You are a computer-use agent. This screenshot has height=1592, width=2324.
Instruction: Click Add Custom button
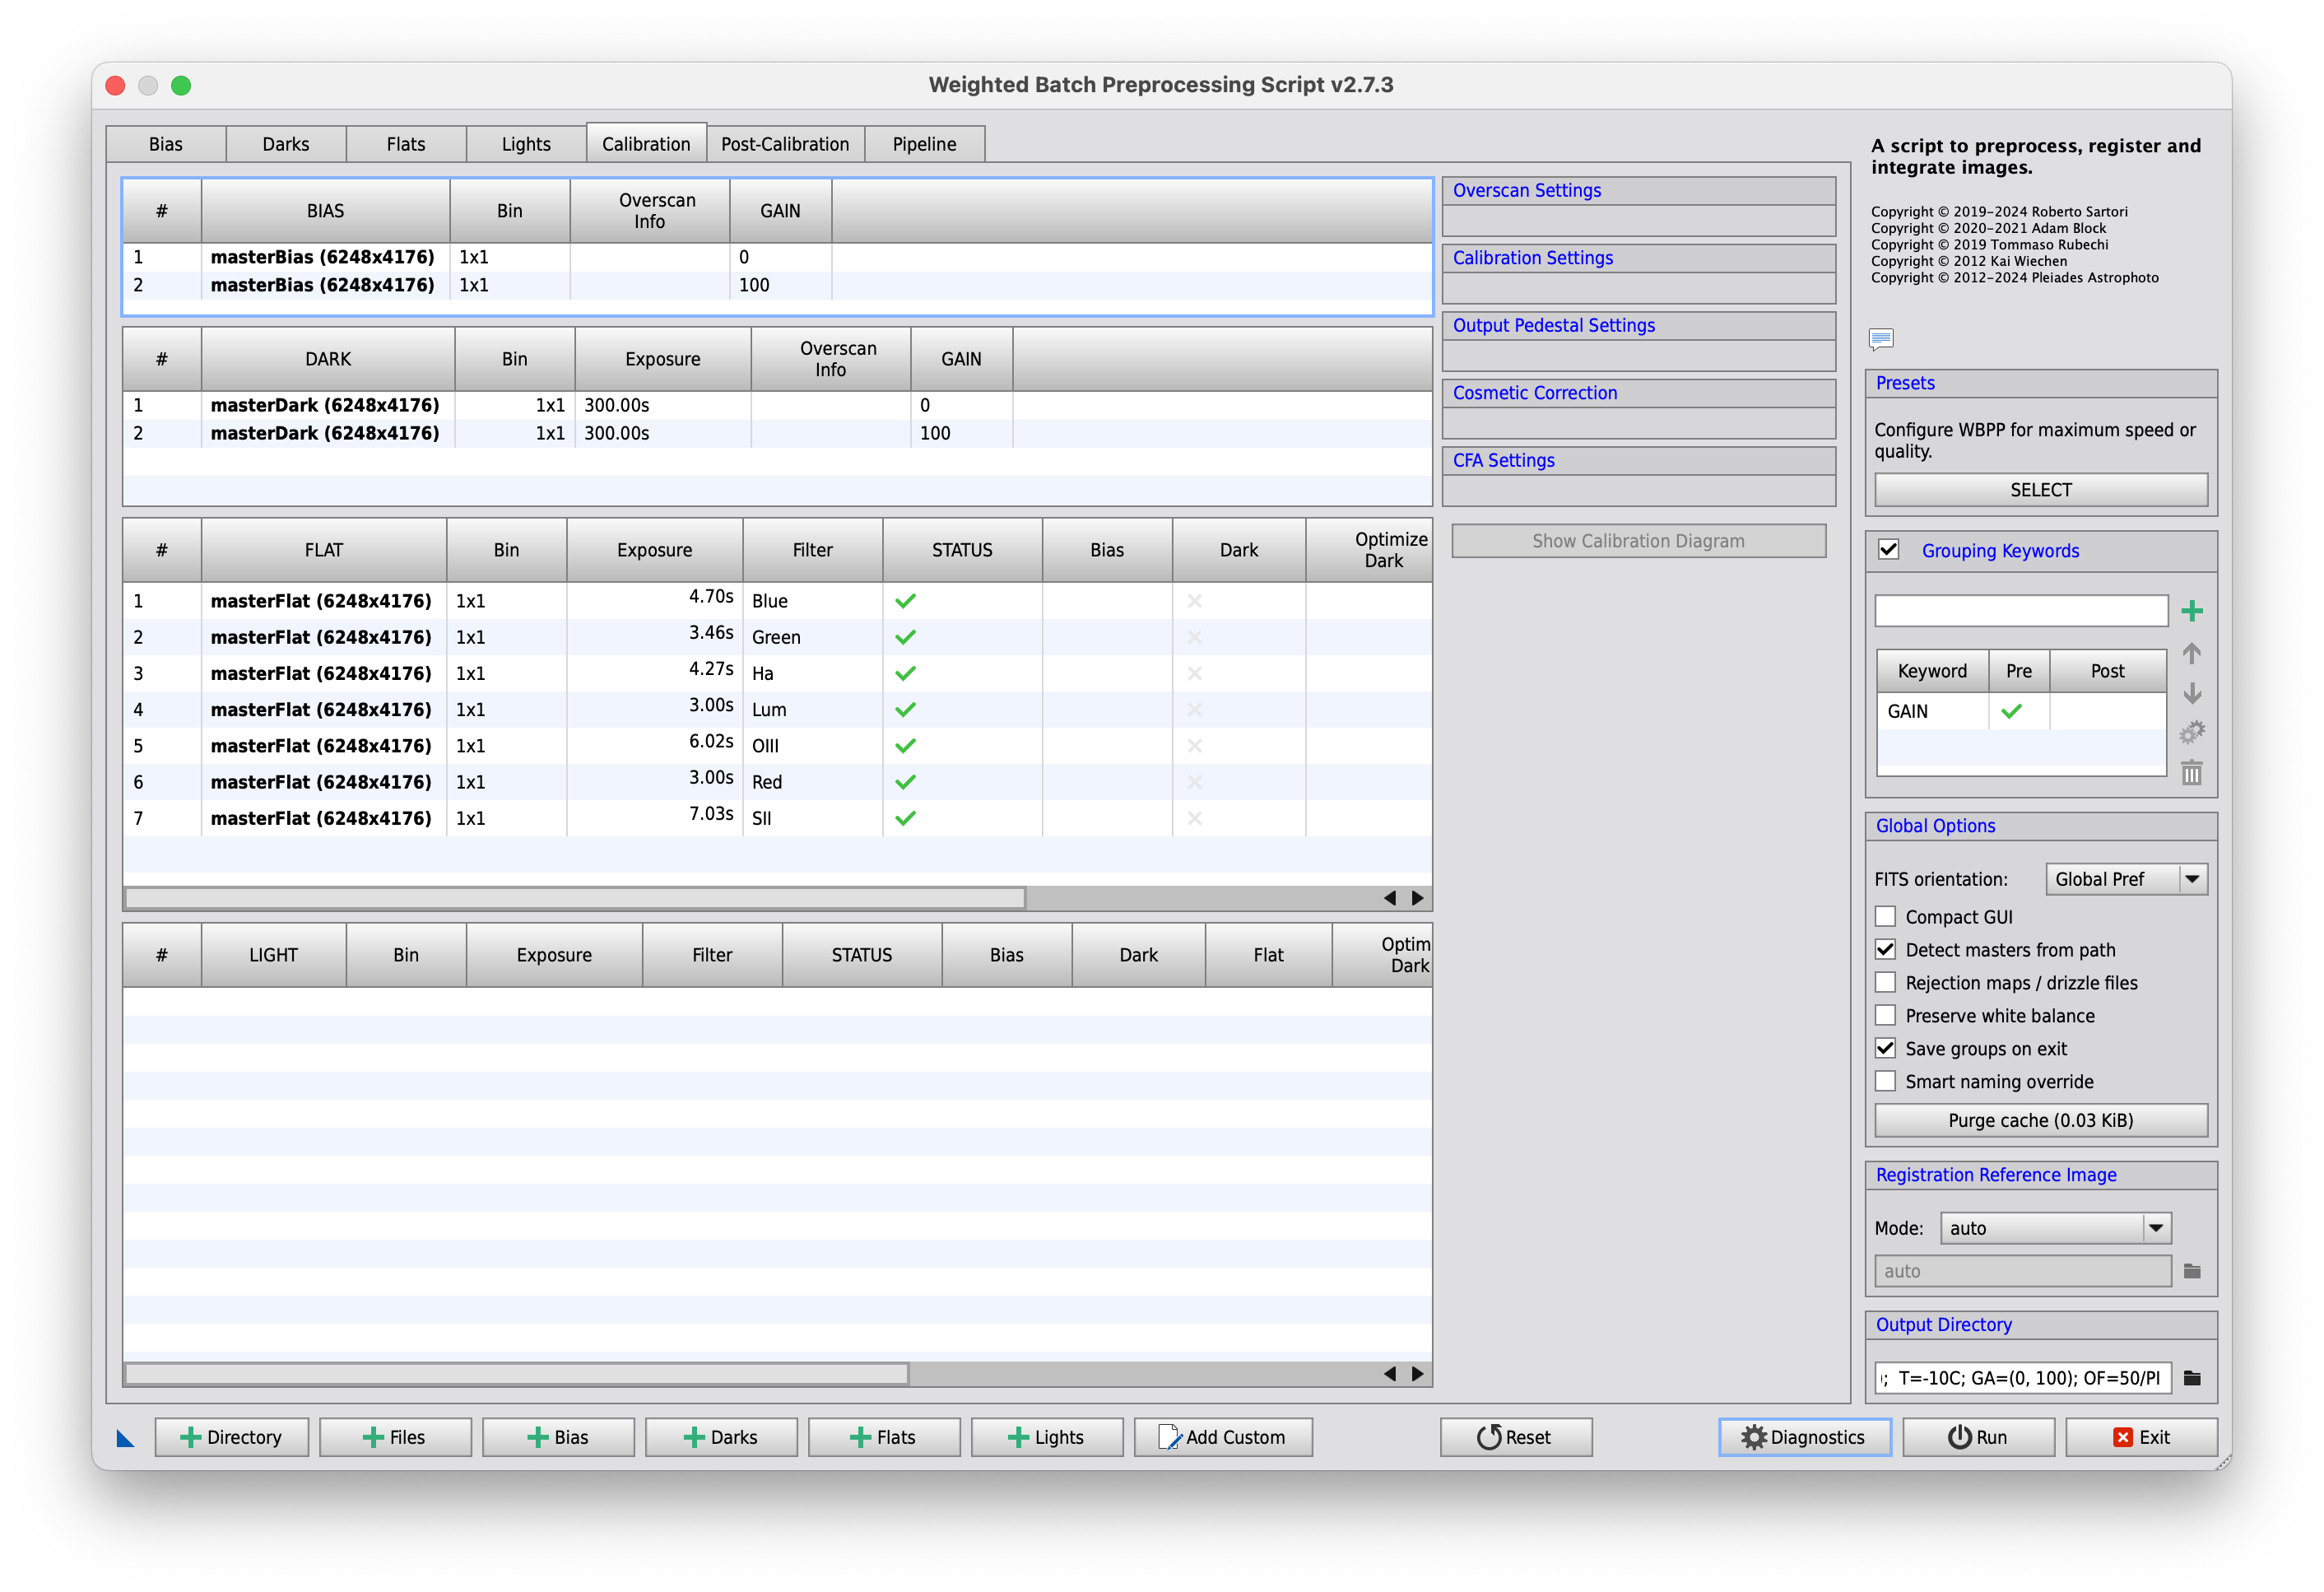tap(1223, 1437)
